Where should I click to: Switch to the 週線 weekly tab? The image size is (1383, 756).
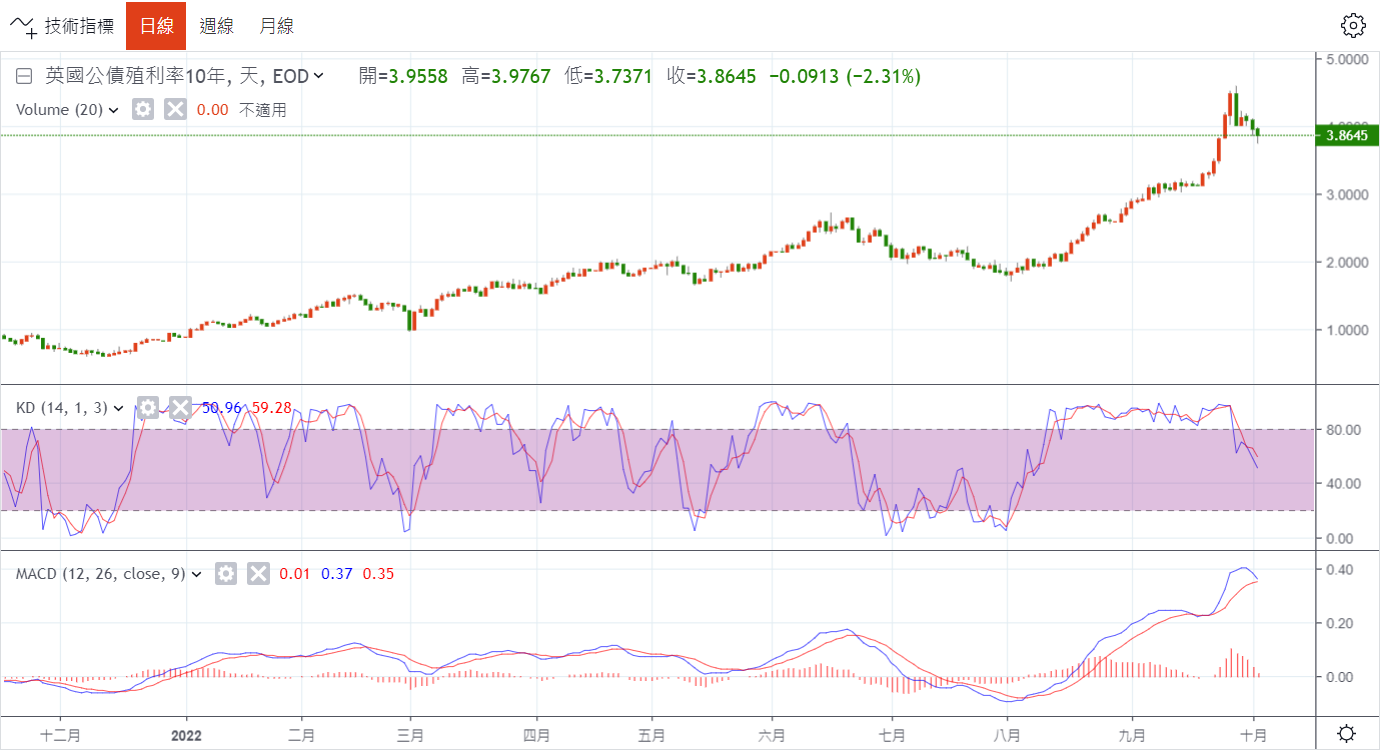point(216,26)
